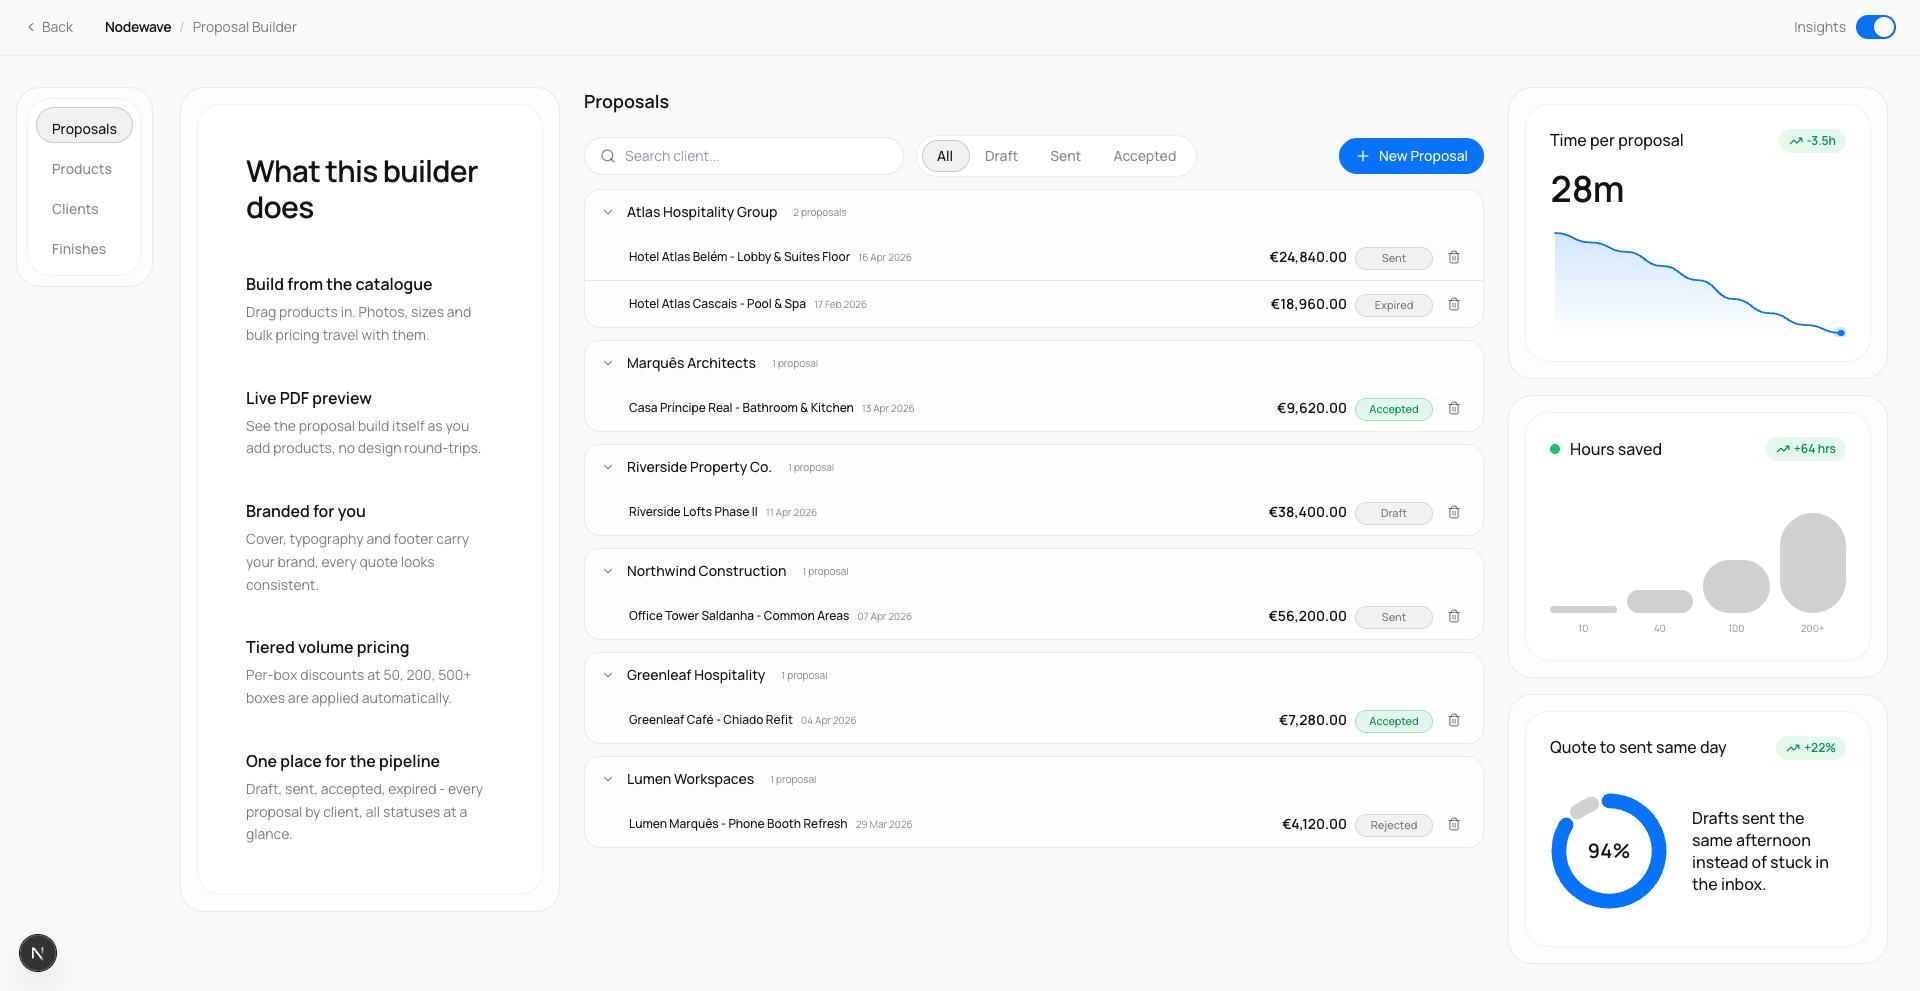1920x991 pixels.
Task: Click the 200+ bar in Hours saved
Action: coord(1812,562)
